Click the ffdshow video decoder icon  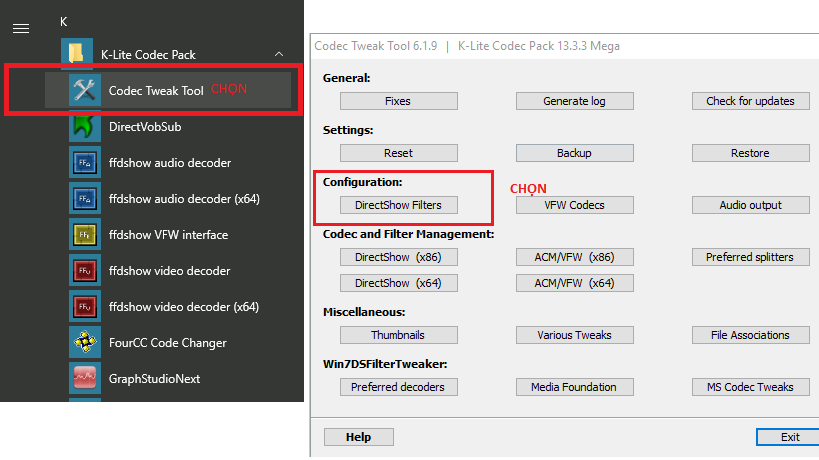[x=85, y=270]
